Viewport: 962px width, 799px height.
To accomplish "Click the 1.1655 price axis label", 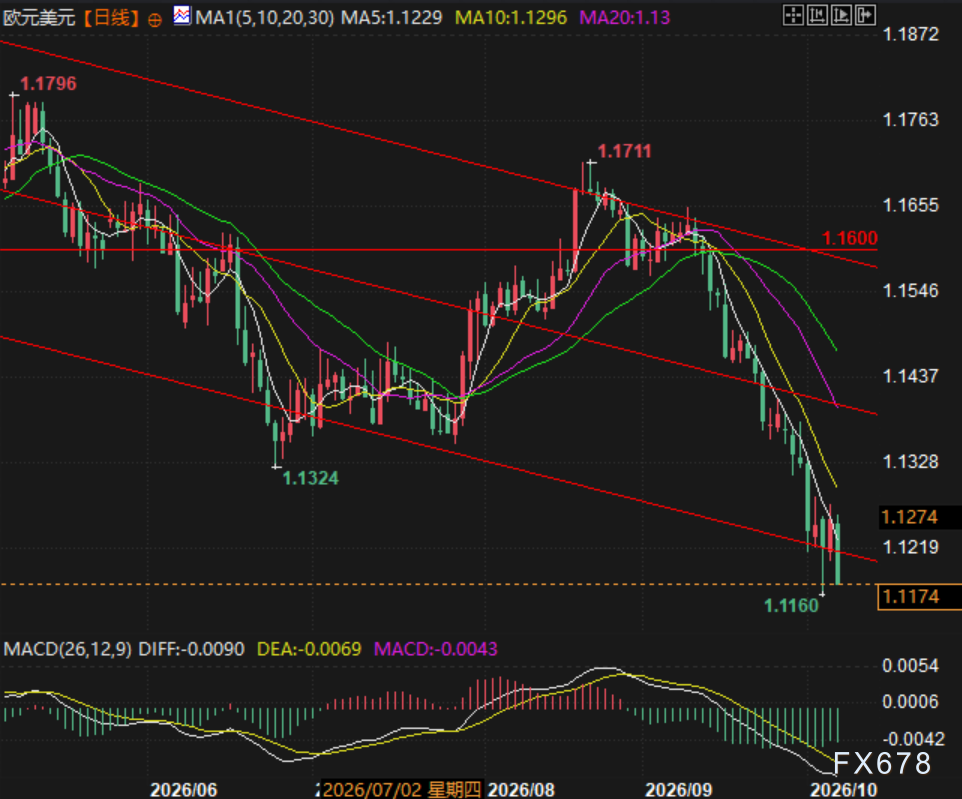I will tap(910, 205).
